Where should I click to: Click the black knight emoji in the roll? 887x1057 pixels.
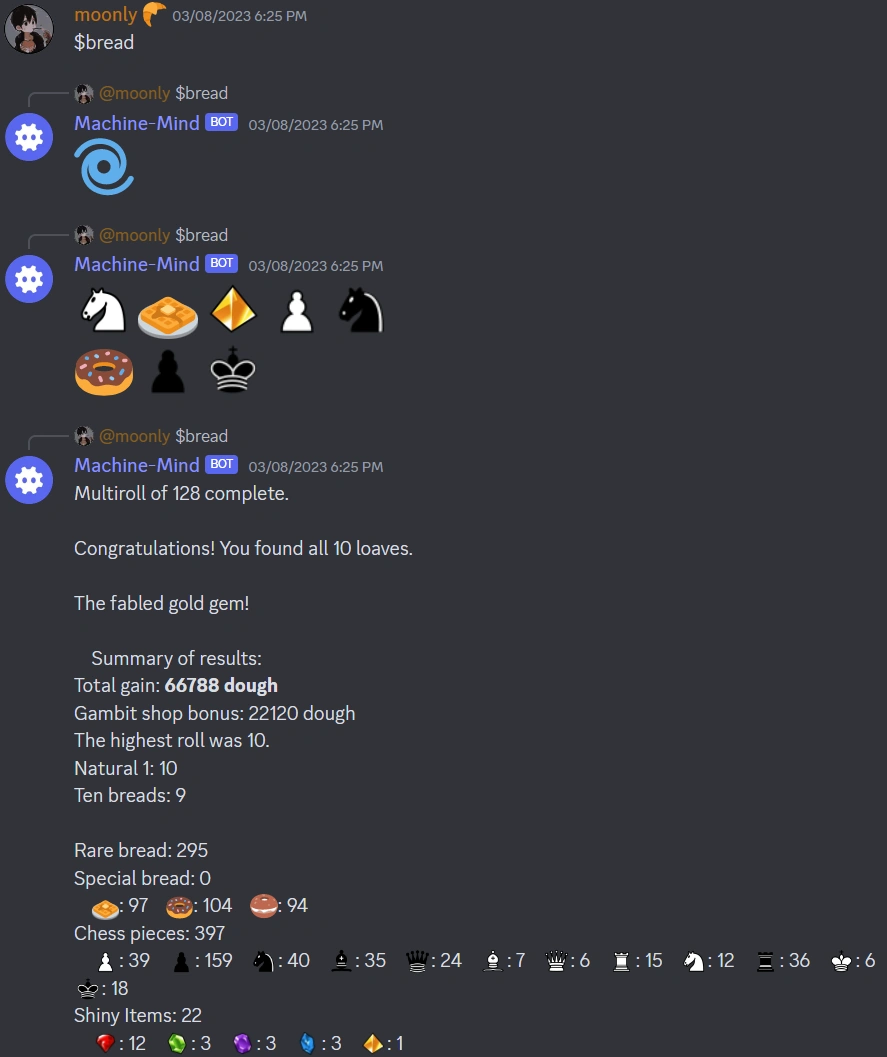pyautogui.click(x=361, y=310)
